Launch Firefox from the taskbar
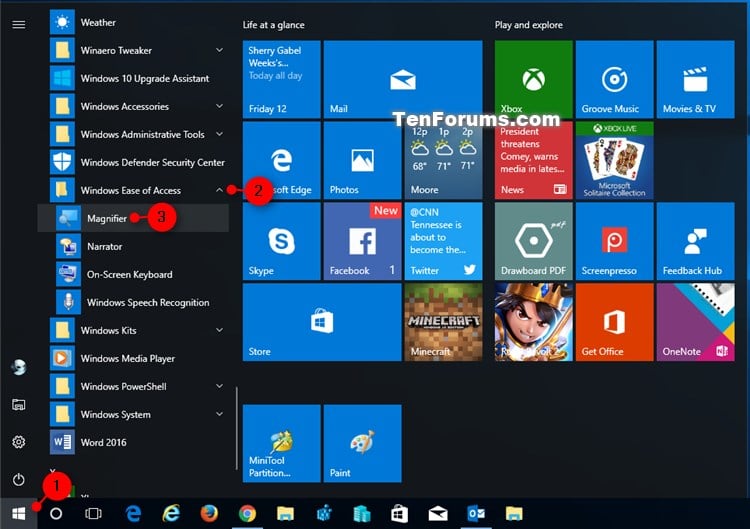Screen dimensions: 750x529 pyautogui.click(x=209, y=514)
